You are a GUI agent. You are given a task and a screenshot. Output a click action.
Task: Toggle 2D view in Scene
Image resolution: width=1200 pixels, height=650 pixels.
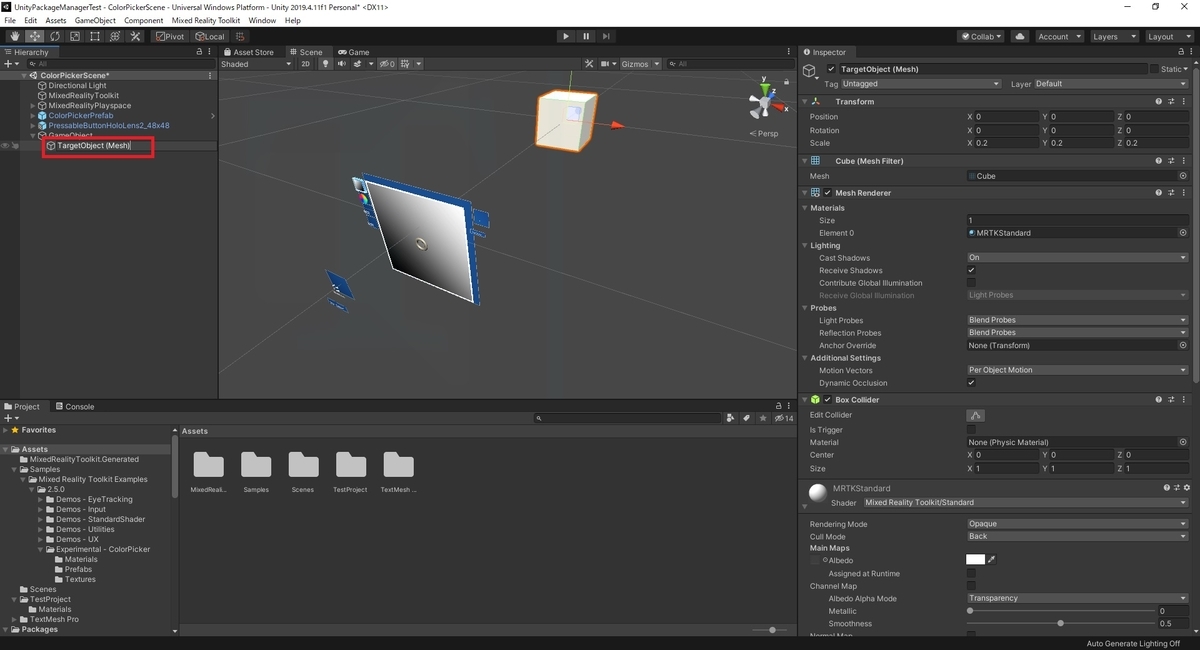pyautogui.click(x=306, y=64)
